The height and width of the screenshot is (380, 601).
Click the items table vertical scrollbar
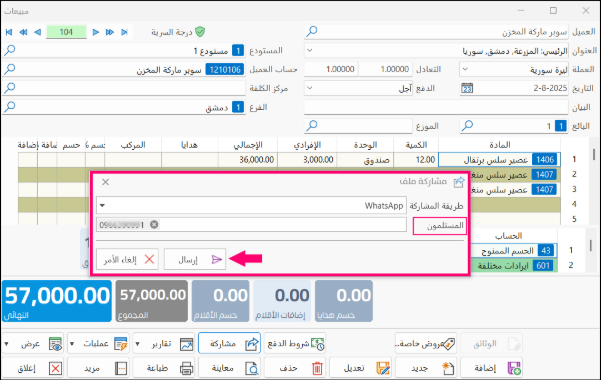(594, 155)
